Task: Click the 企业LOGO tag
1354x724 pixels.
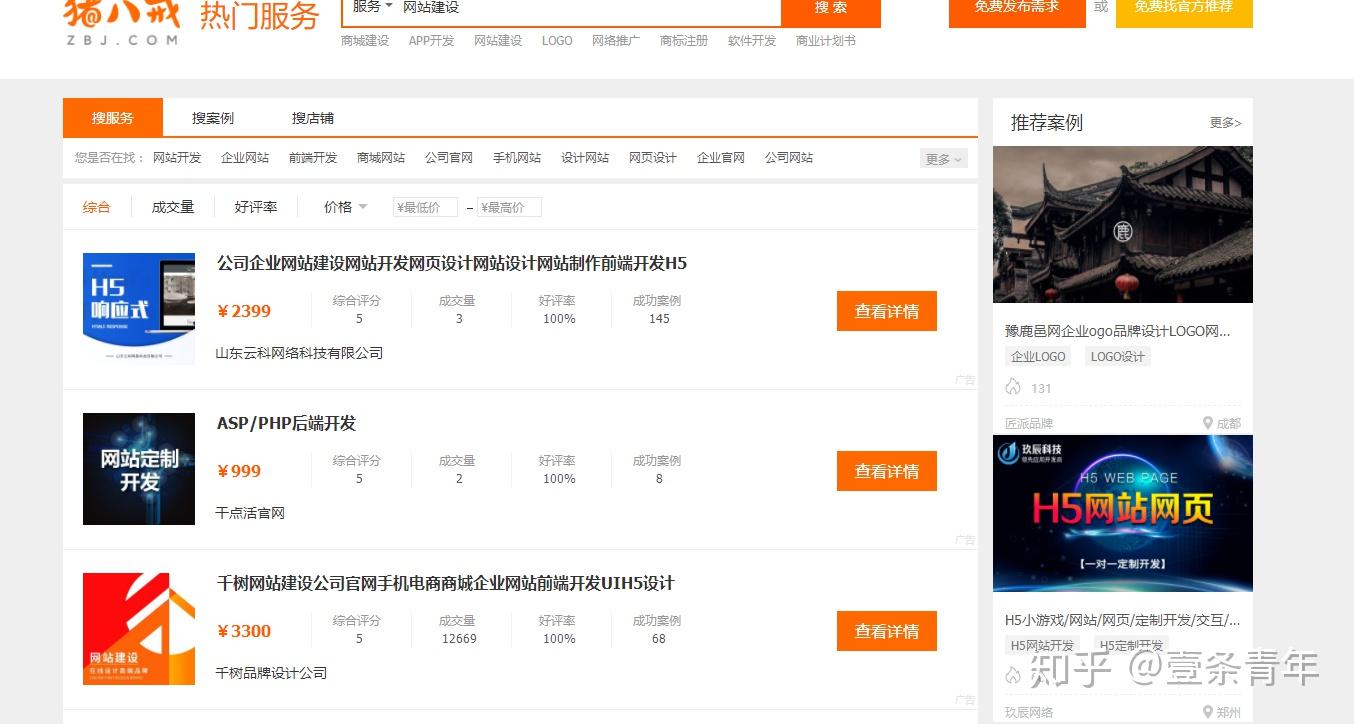Action: [1038, 357]
